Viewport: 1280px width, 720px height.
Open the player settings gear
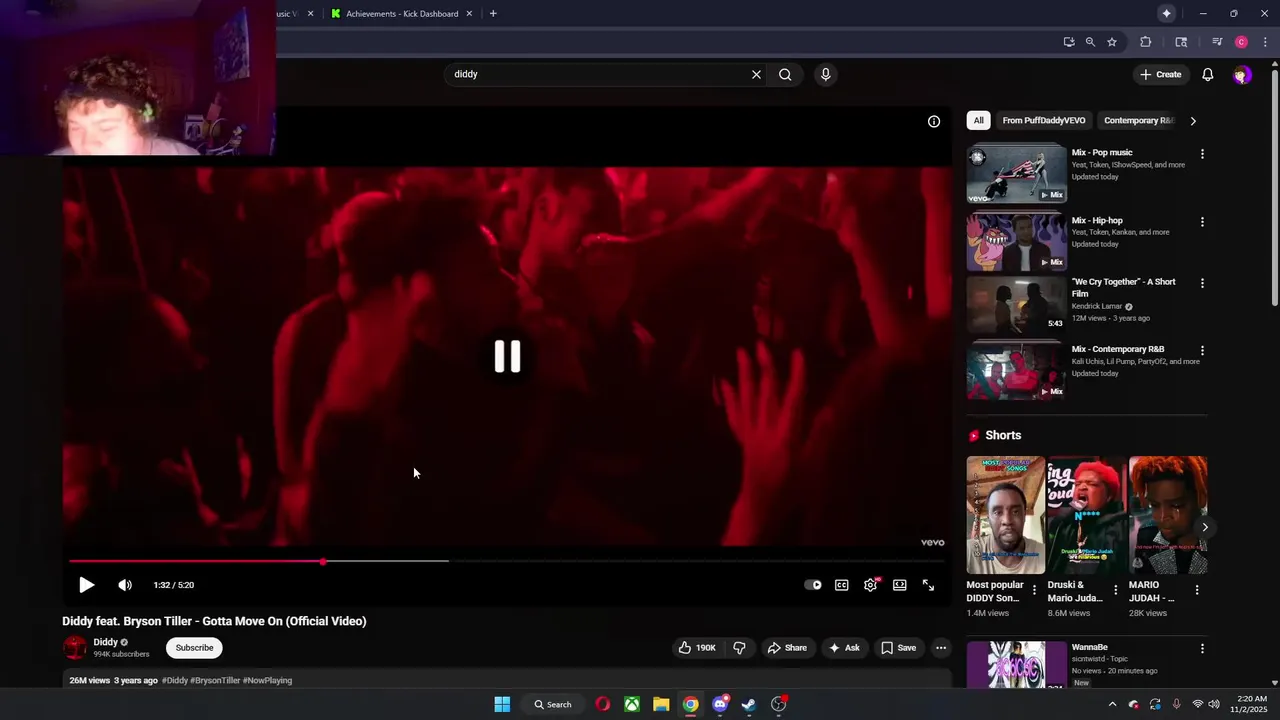871,585
